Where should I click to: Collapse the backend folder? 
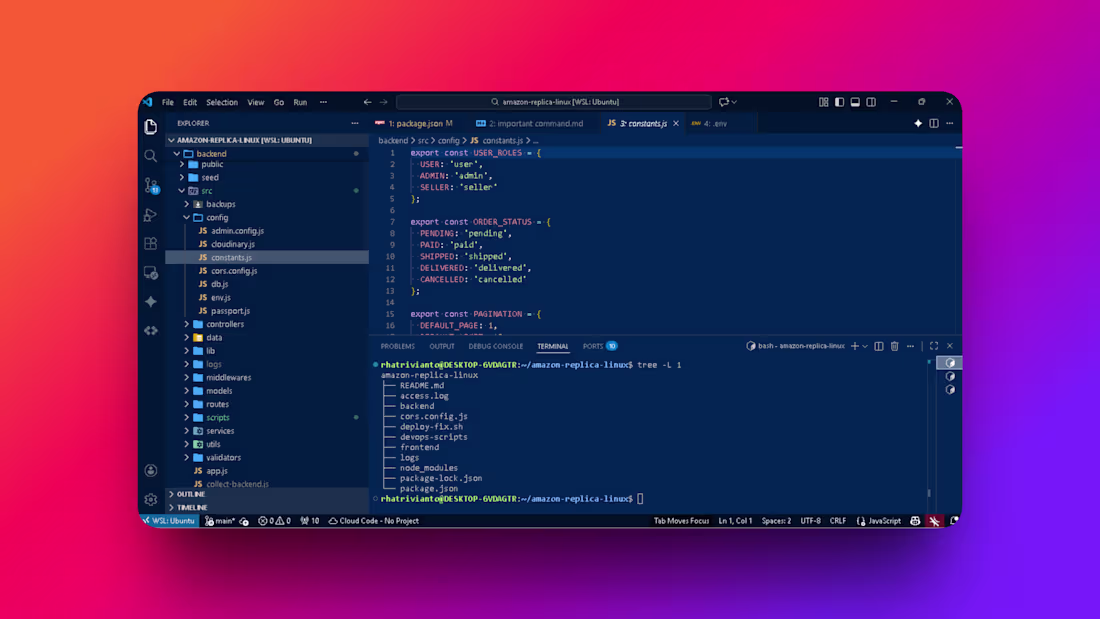177,154
